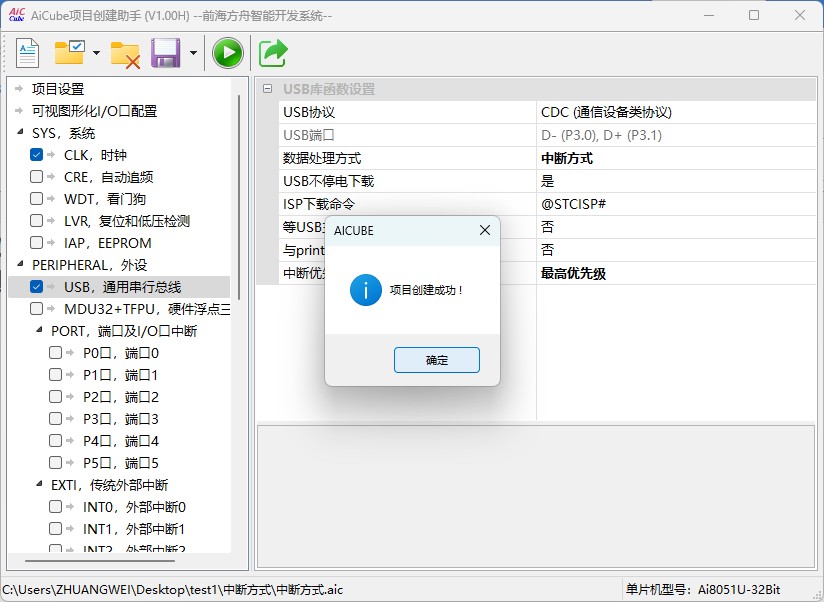Screen dimensions: 824x602
Task: Collapse the PERIPHERAL 外设 tree node
Action: pos(20,264)
